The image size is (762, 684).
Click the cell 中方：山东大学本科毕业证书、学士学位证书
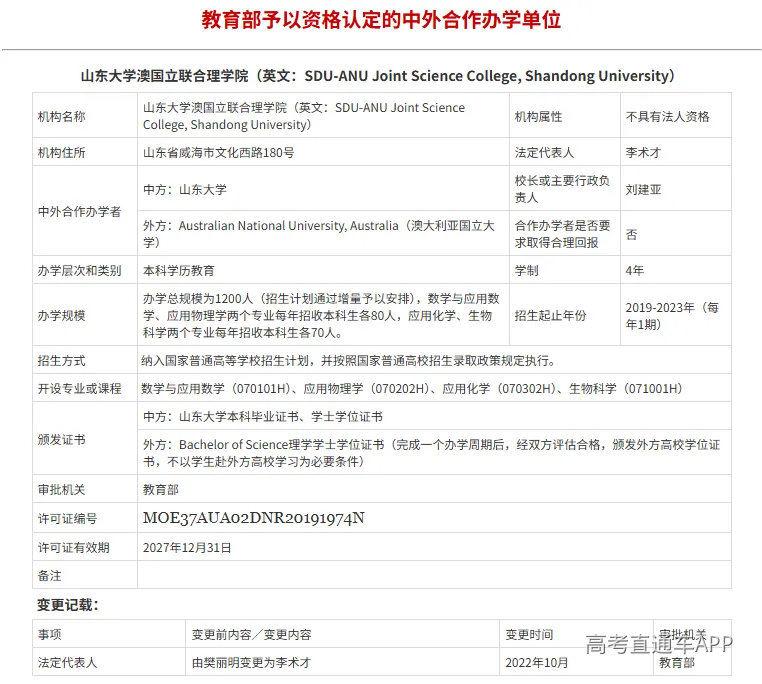point(434,416)
